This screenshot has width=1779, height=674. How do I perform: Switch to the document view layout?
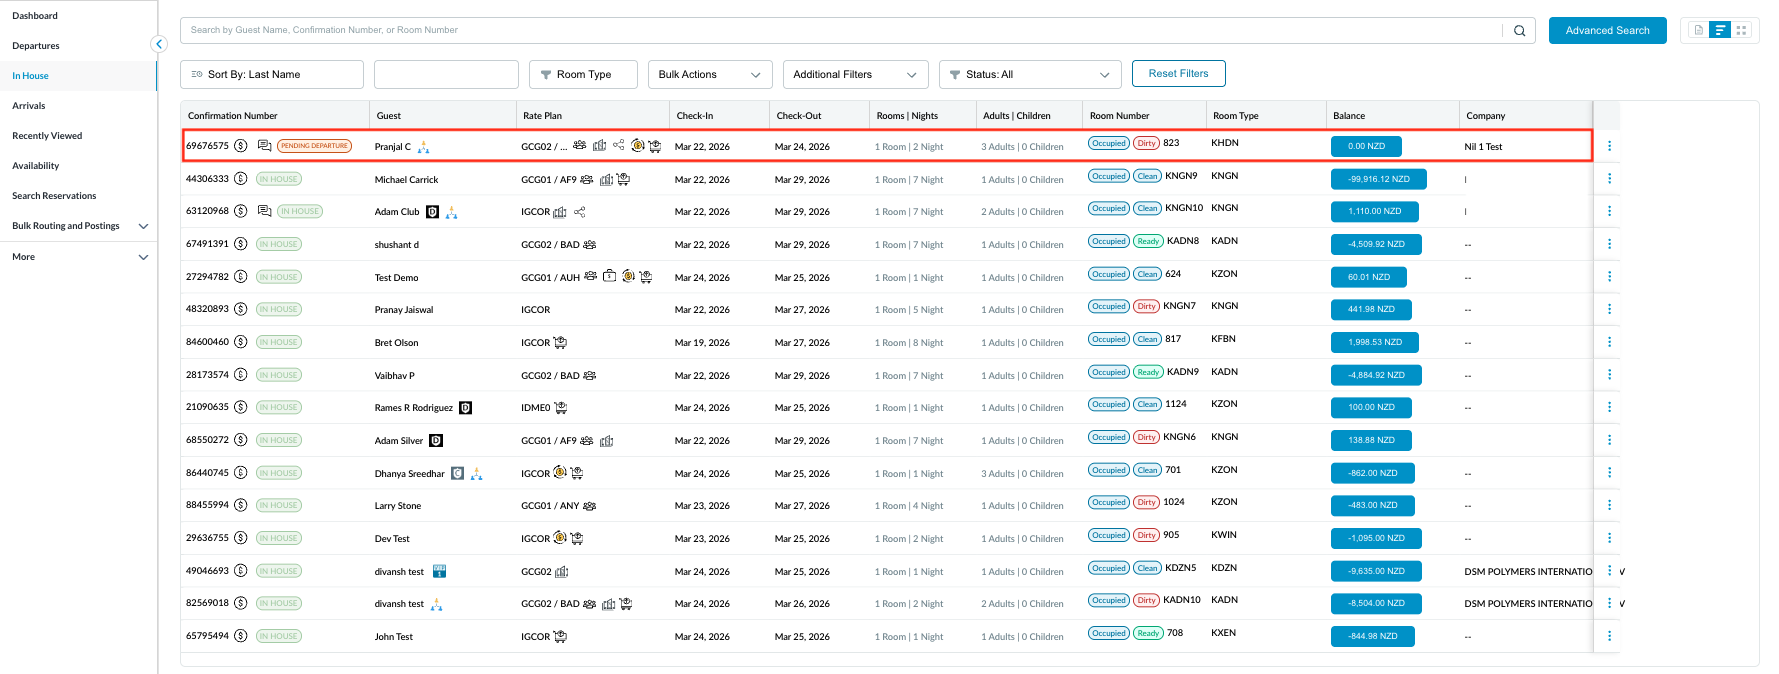[x=1698, y=30]
